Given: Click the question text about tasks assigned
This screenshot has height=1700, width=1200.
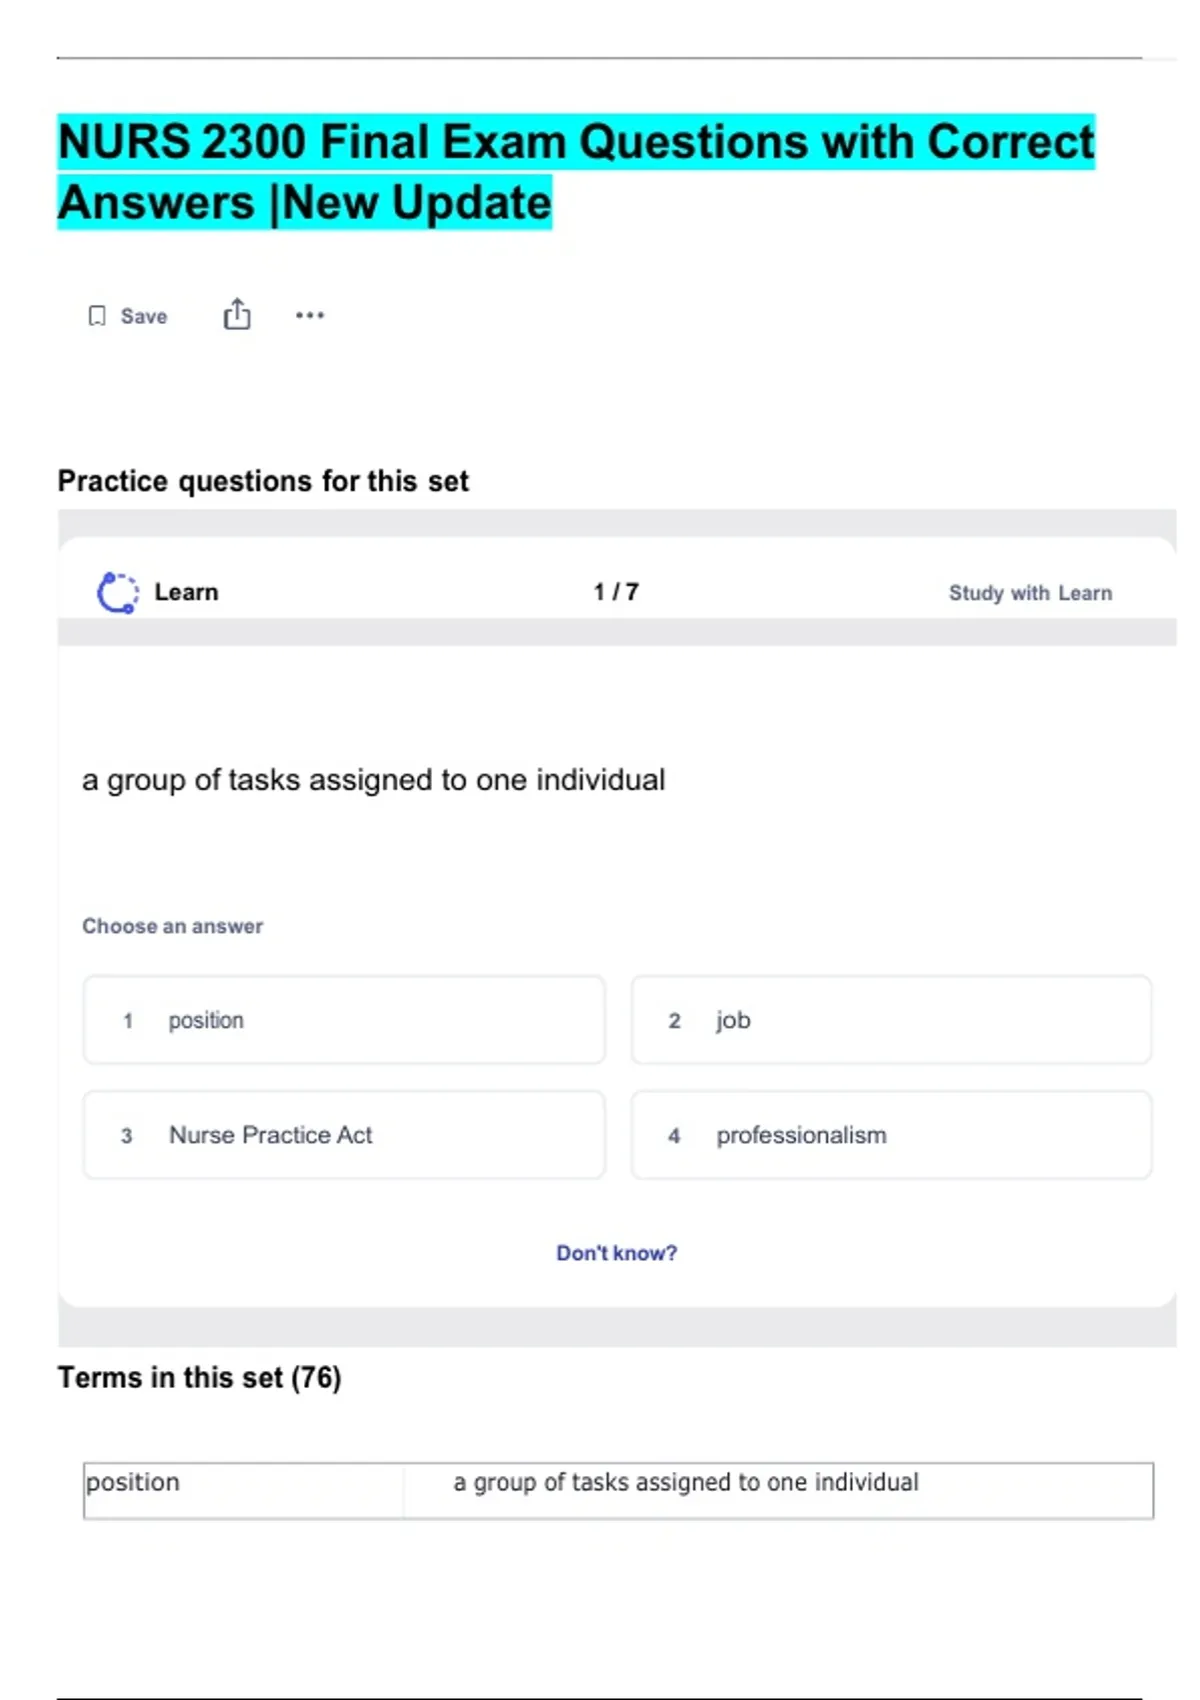Looking at the screenshot, I should [x=373, y=780].
